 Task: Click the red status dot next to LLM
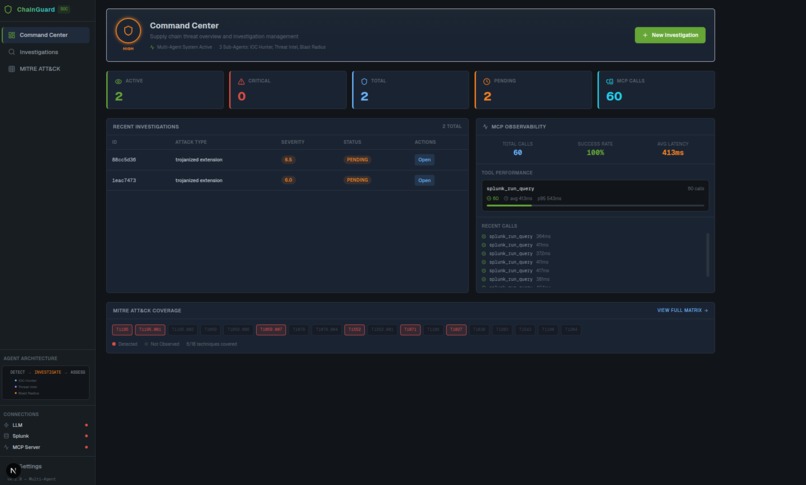coord(86,425)
